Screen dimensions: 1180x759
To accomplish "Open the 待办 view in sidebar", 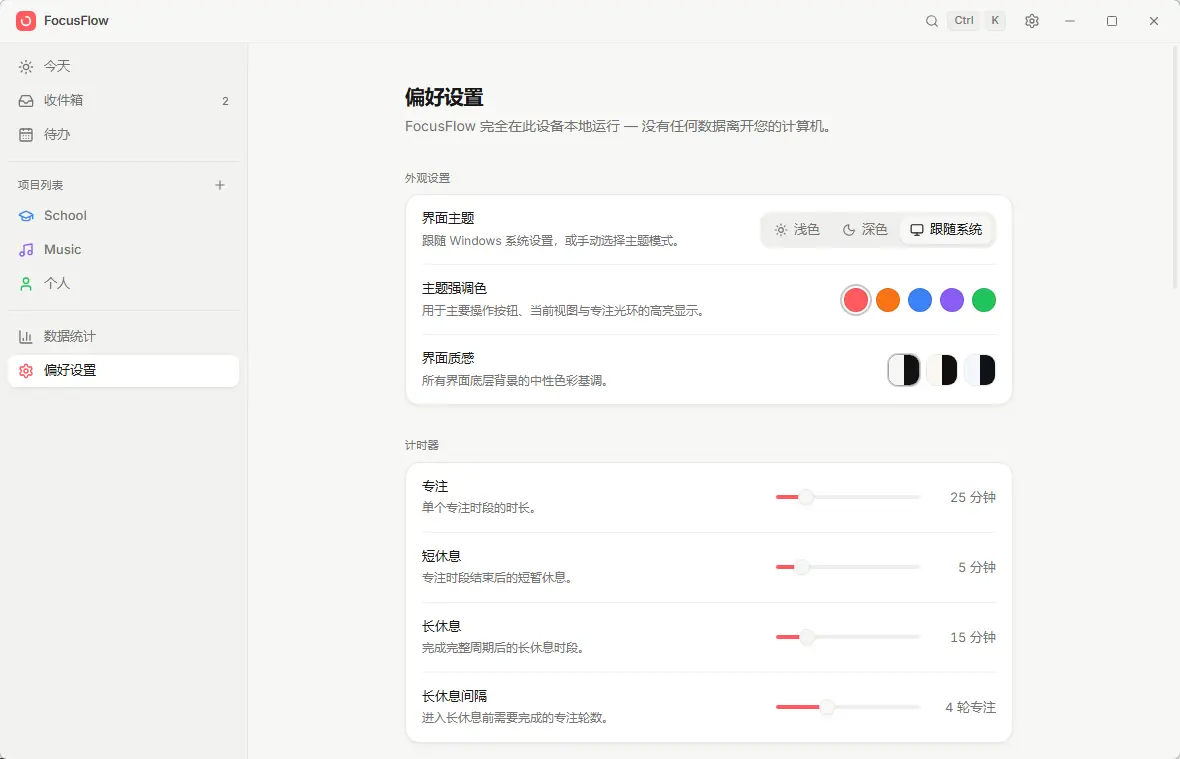I will click(123, 135).
